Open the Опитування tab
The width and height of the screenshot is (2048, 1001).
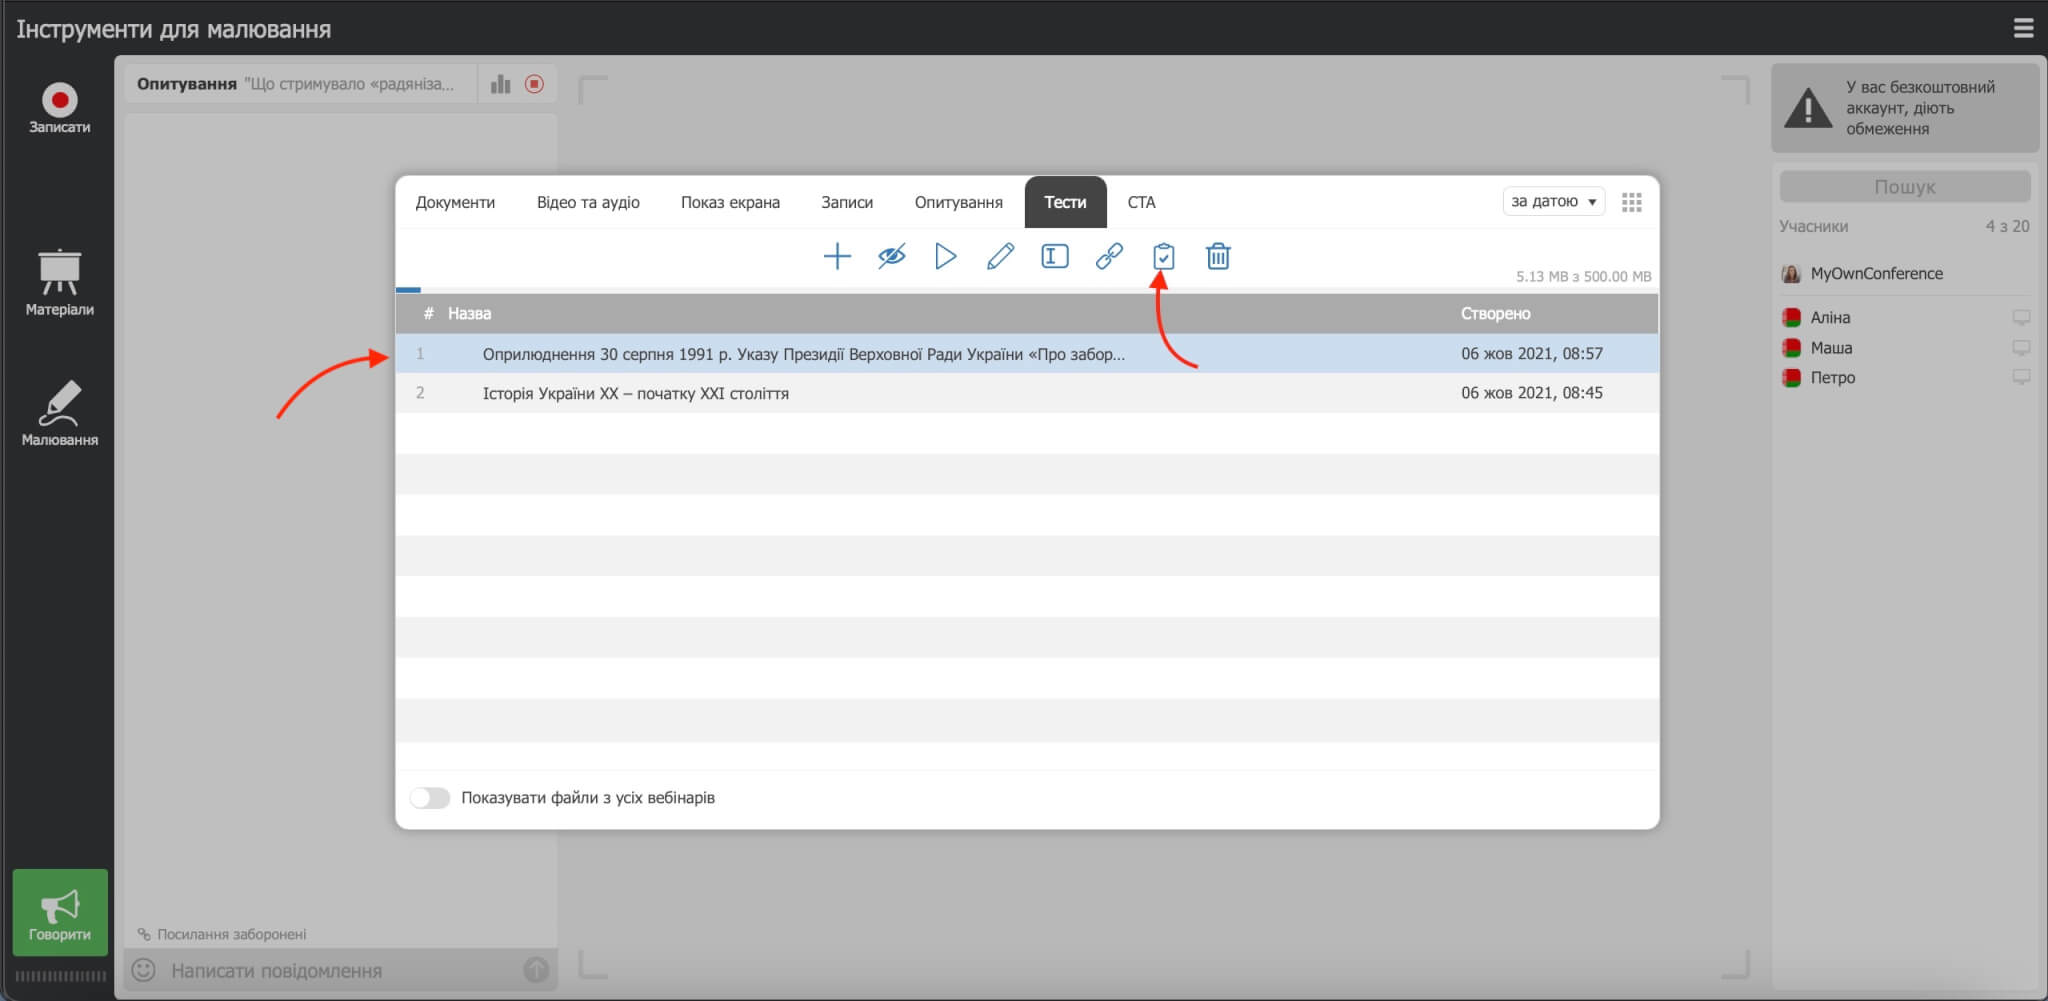coord(958,203)
